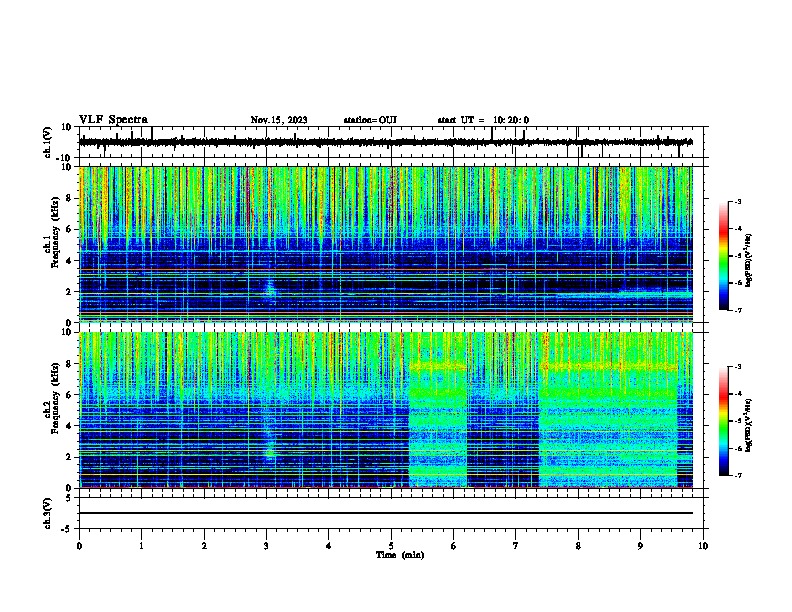Click the flat ch.3 voltage trace line
This screenshot has width=792, height=612.
click(386, 513)
